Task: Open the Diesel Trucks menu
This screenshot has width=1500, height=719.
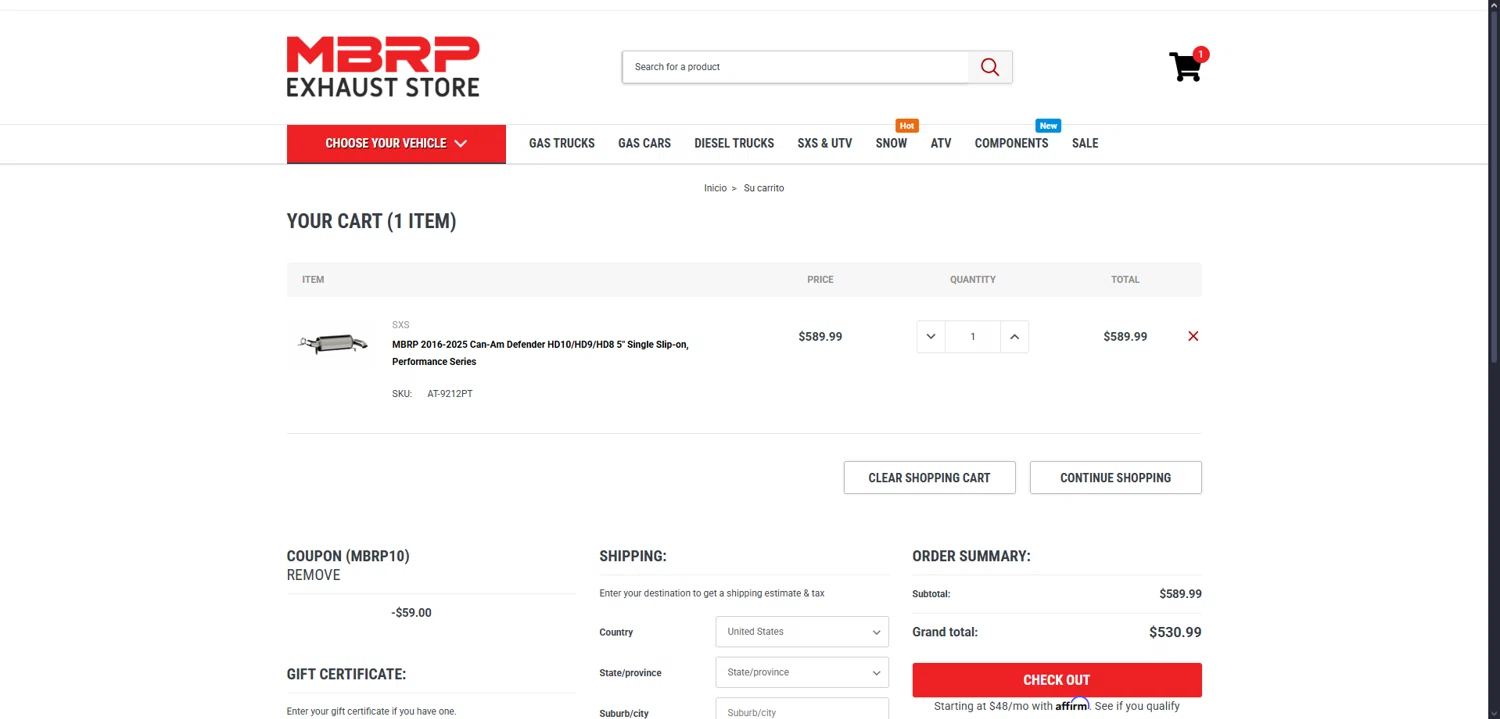Action: point(734,143)
